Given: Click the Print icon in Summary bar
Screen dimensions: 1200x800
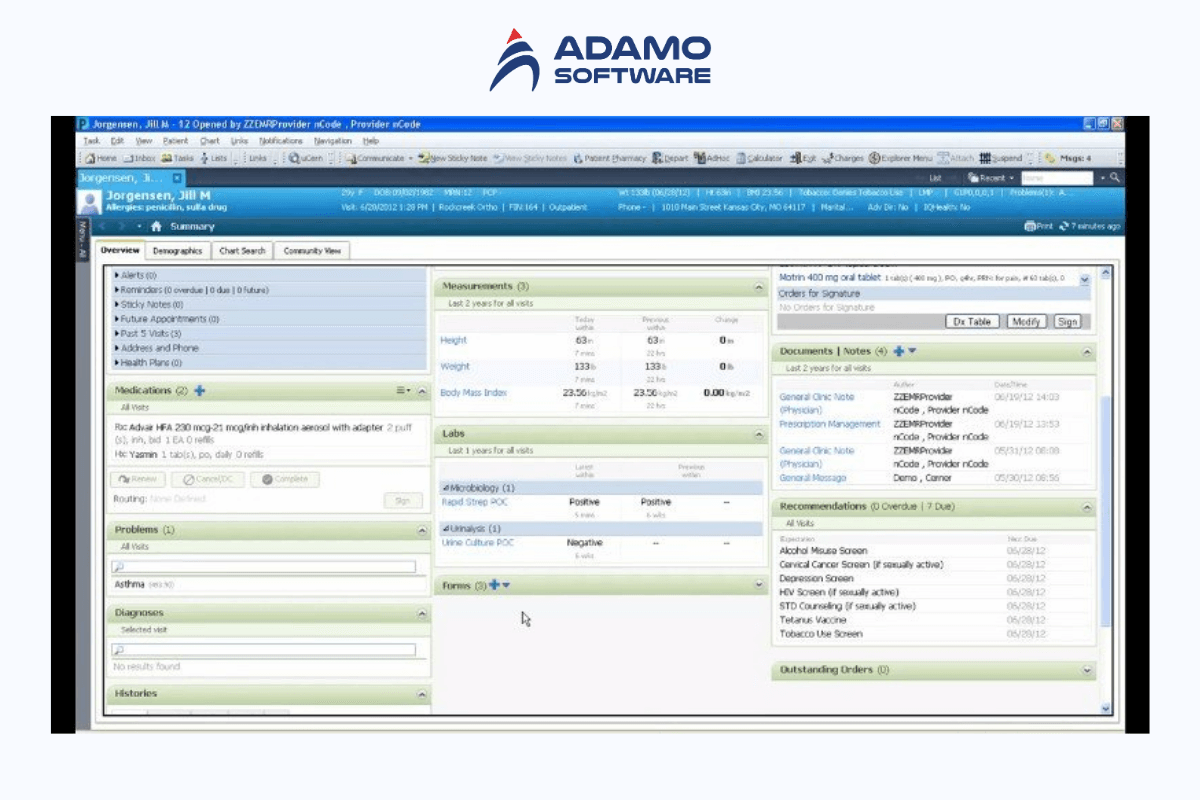Looking at the screenshot, I should [x=1038, y=226].
